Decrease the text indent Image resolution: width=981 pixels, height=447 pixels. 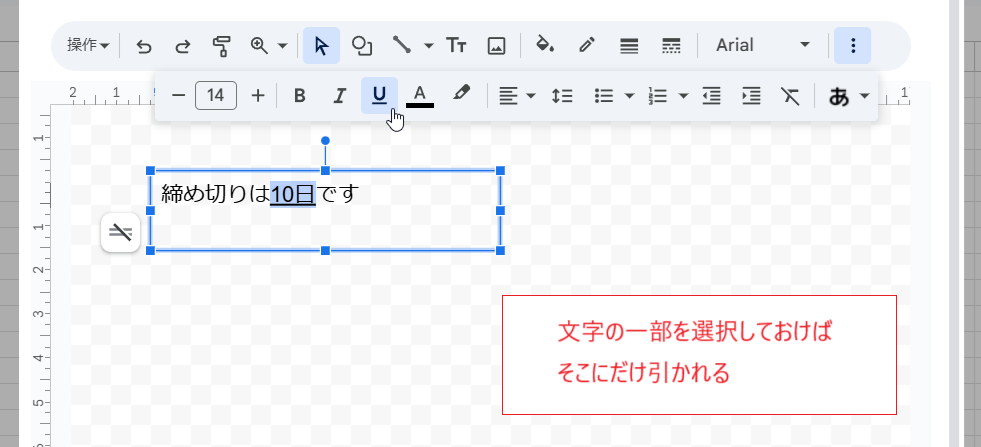click(711, 96)
